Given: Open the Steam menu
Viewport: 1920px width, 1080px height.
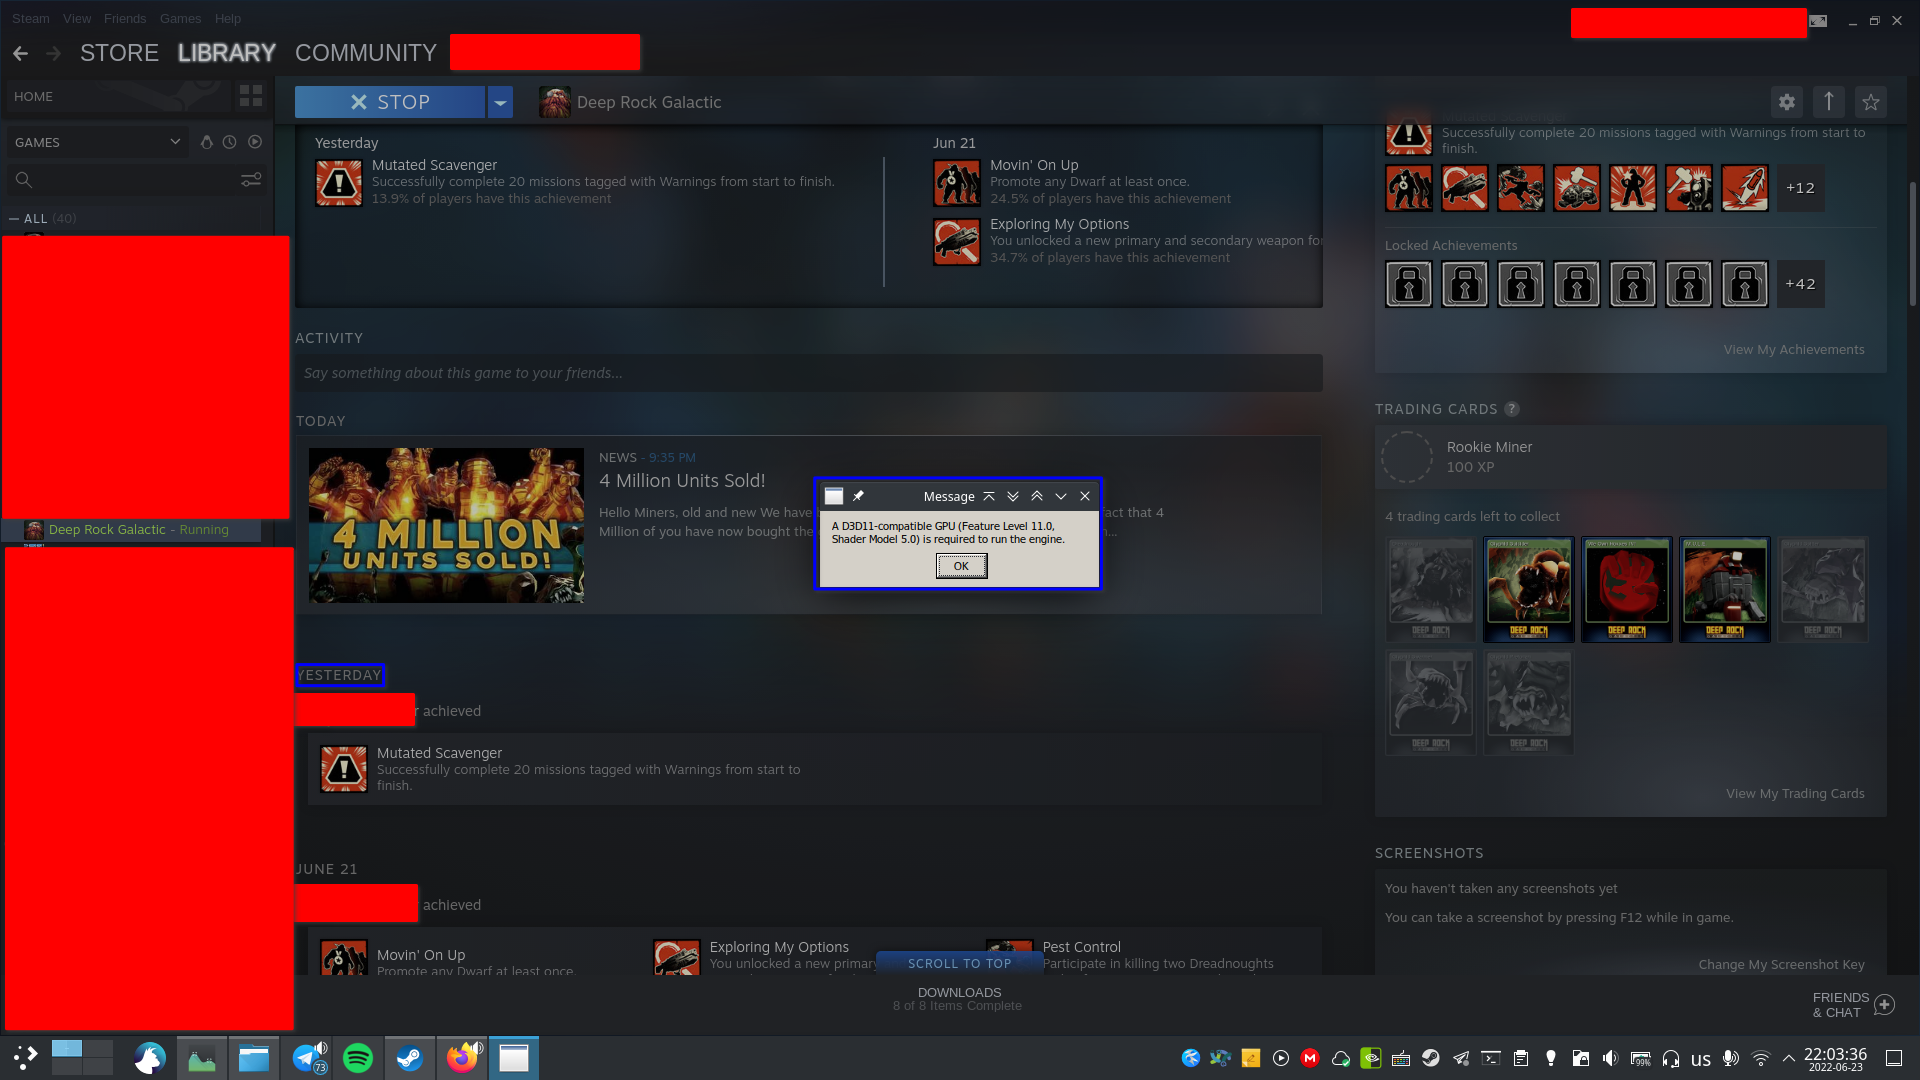Looking at the screenshot, I should 31,18.
